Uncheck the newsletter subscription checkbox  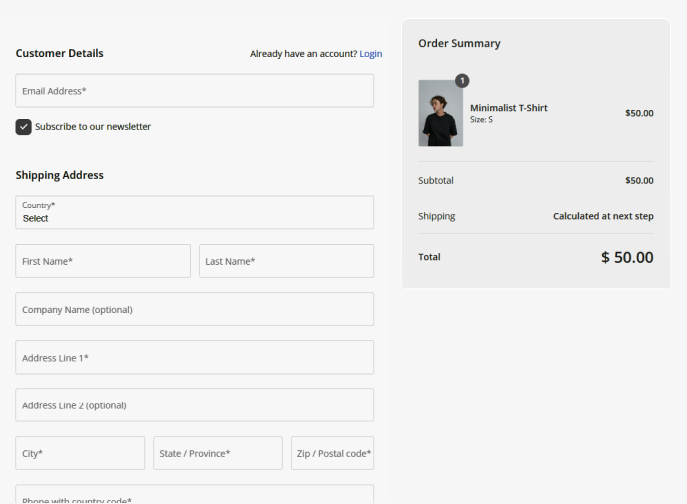(23, 127)
